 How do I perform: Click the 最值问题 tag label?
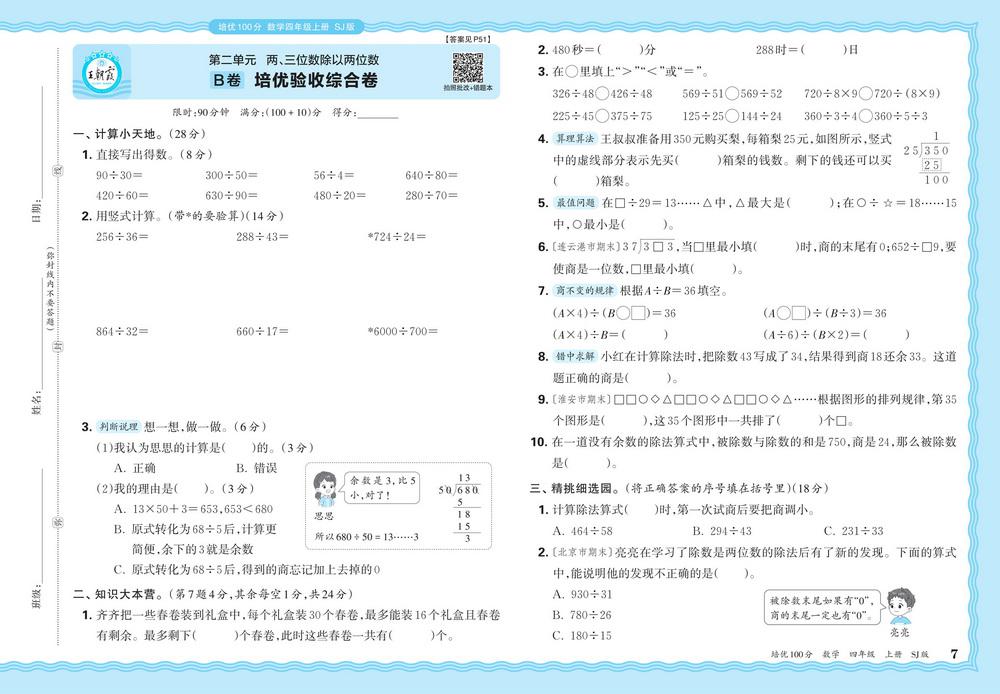575,203
